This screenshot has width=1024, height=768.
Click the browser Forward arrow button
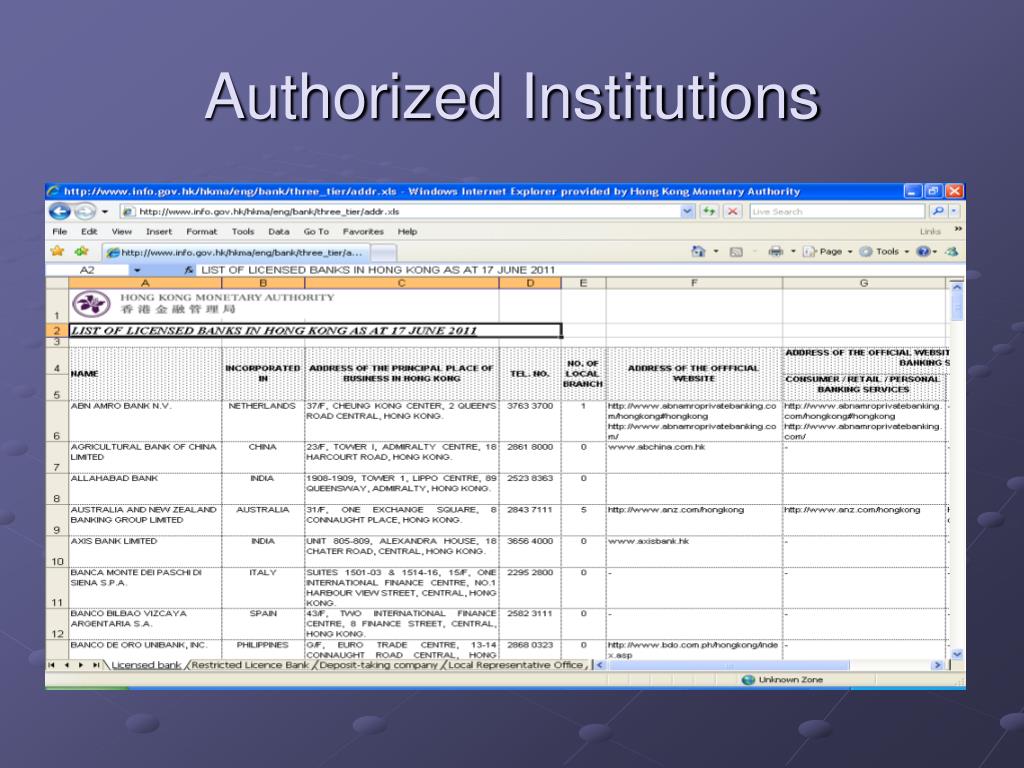click(x=85, y=212)
